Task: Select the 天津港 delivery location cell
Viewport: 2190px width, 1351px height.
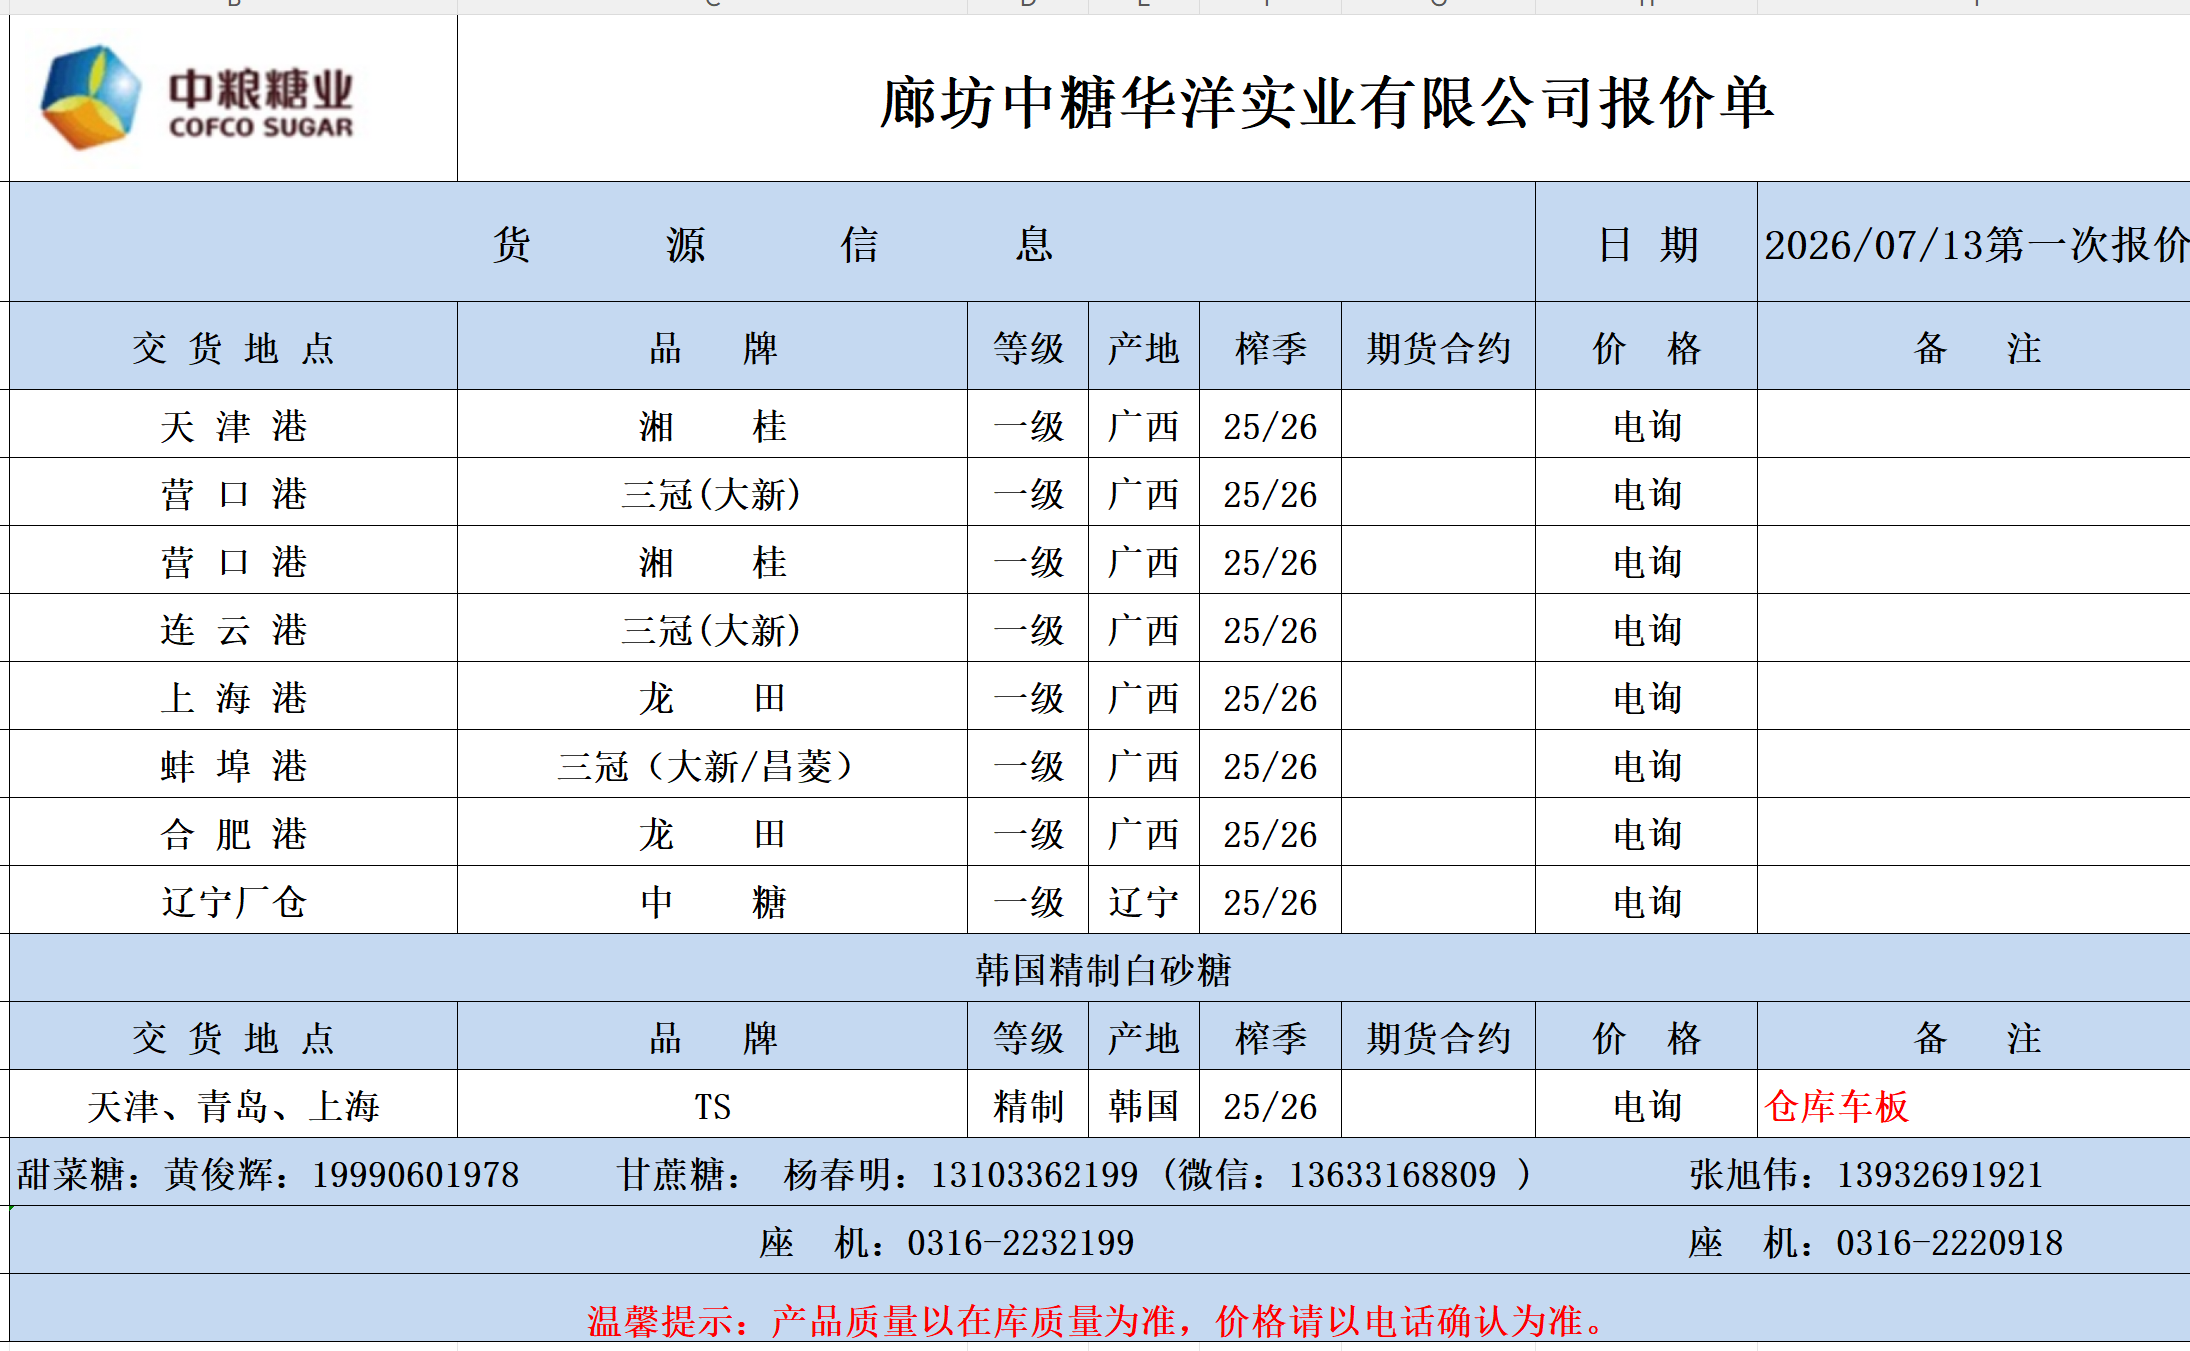Action: tap(233, 425)
